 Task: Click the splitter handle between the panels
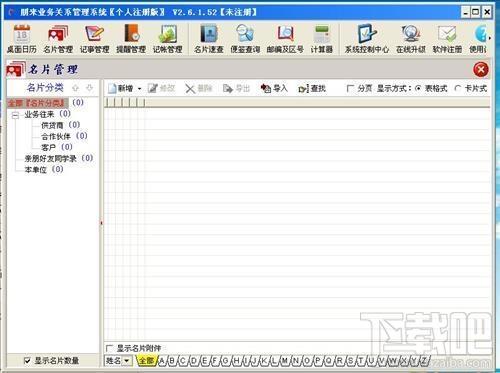(x=101, y=223)
